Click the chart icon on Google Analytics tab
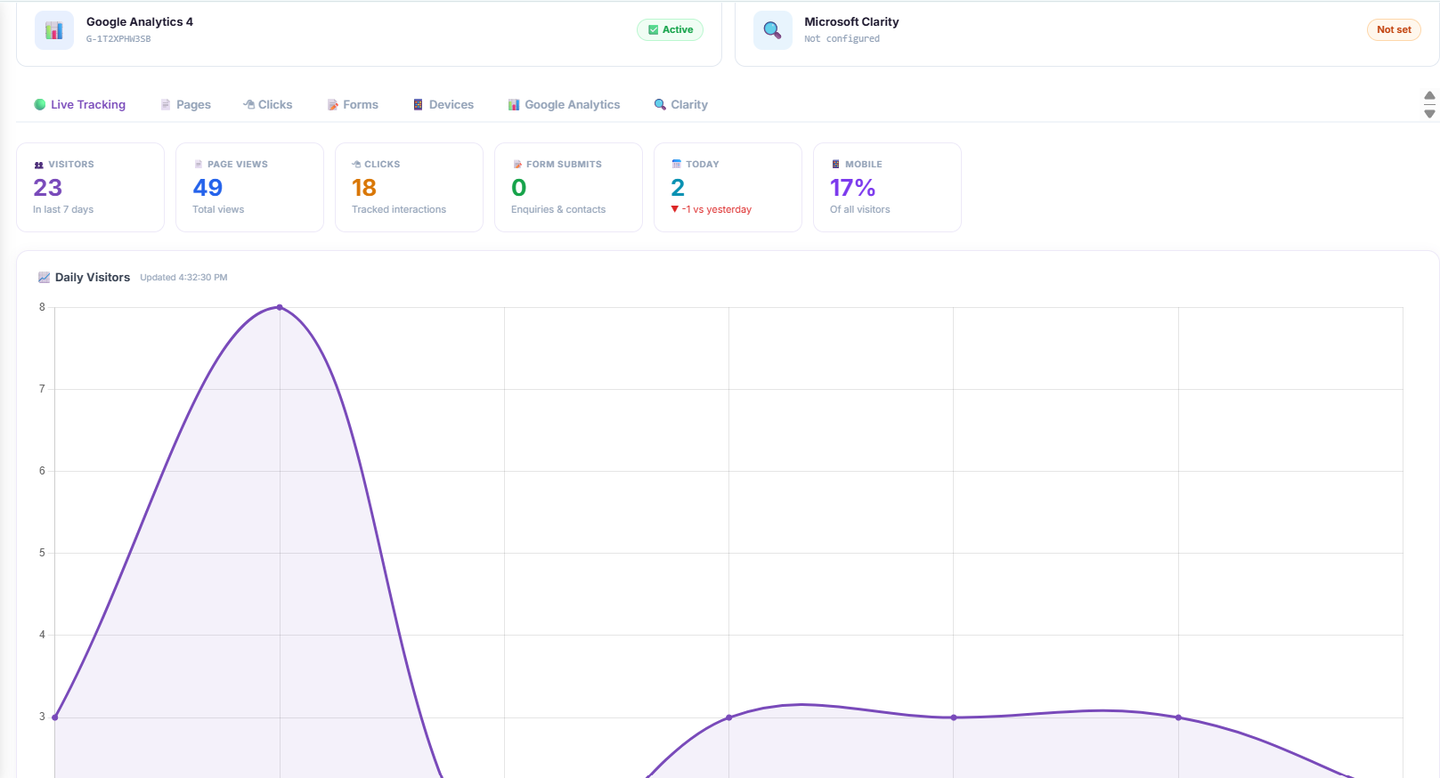This screenshot has height=778, width=1440. (513, 104)
